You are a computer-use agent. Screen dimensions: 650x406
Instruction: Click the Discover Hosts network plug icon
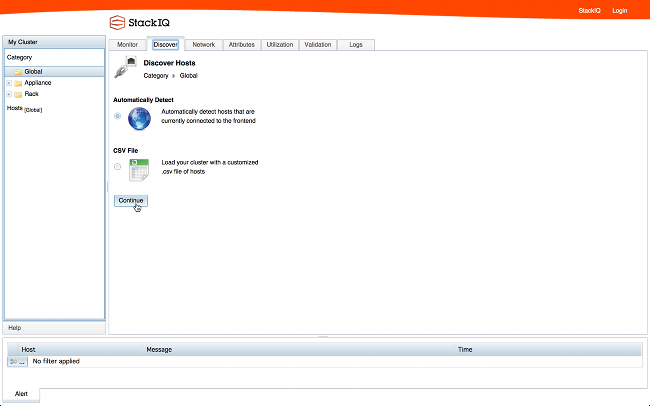[126, 67]
